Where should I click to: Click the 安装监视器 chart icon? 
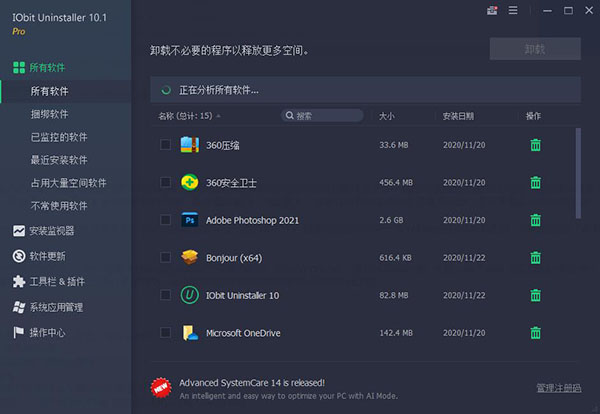pyautogui.click(x=19, y=231)
